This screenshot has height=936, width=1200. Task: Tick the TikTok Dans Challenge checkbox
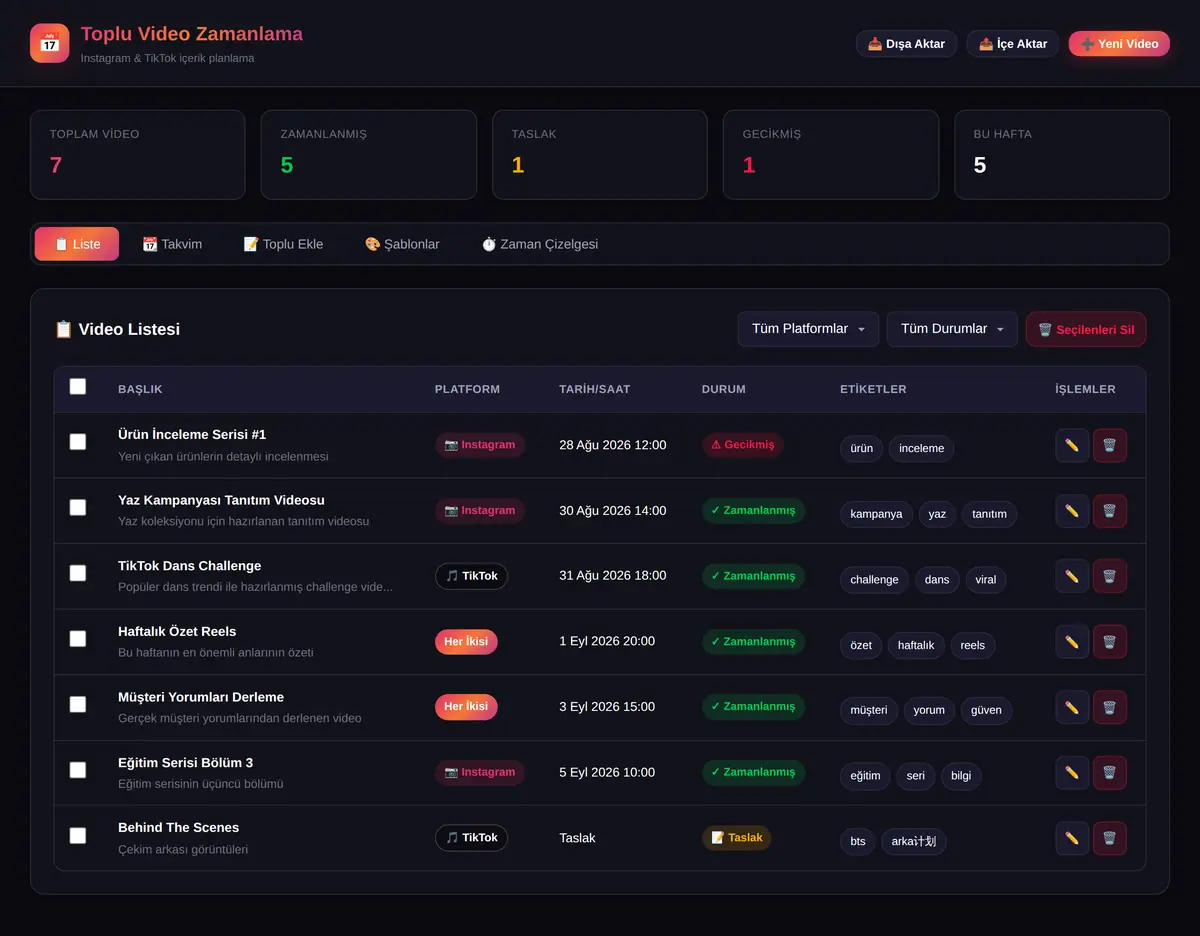(x=78, y=573)
